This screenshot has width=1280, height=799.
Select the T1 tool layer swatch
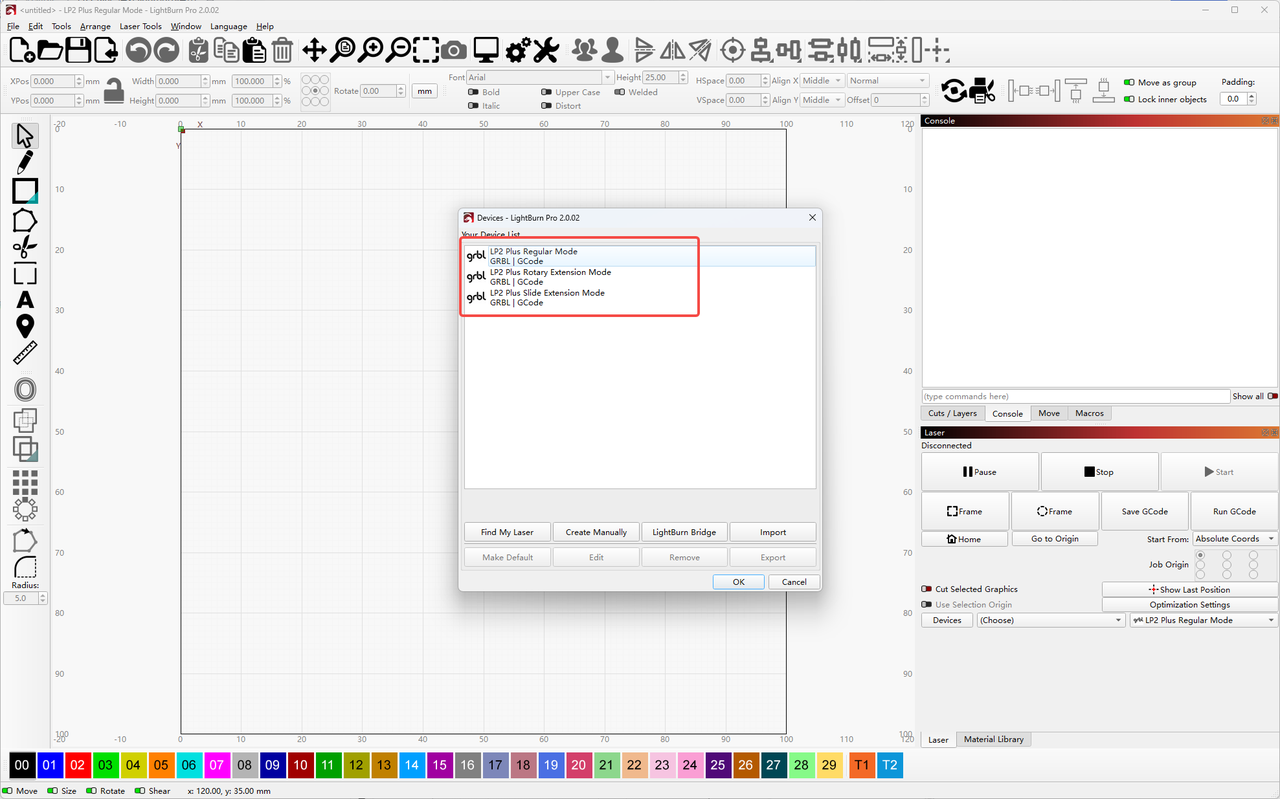(861, 765)
